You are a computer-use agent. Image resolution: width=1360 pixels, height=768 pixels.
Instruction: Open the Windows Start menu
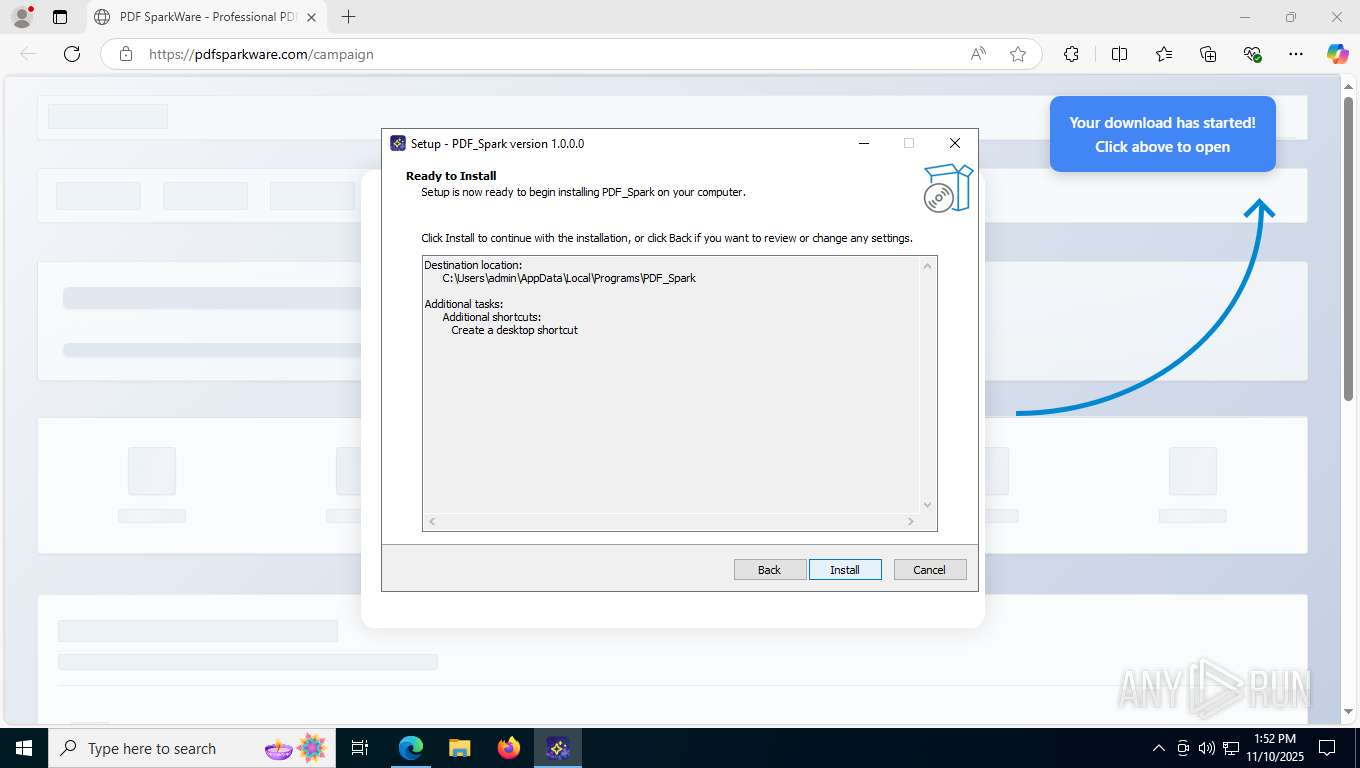23,748
